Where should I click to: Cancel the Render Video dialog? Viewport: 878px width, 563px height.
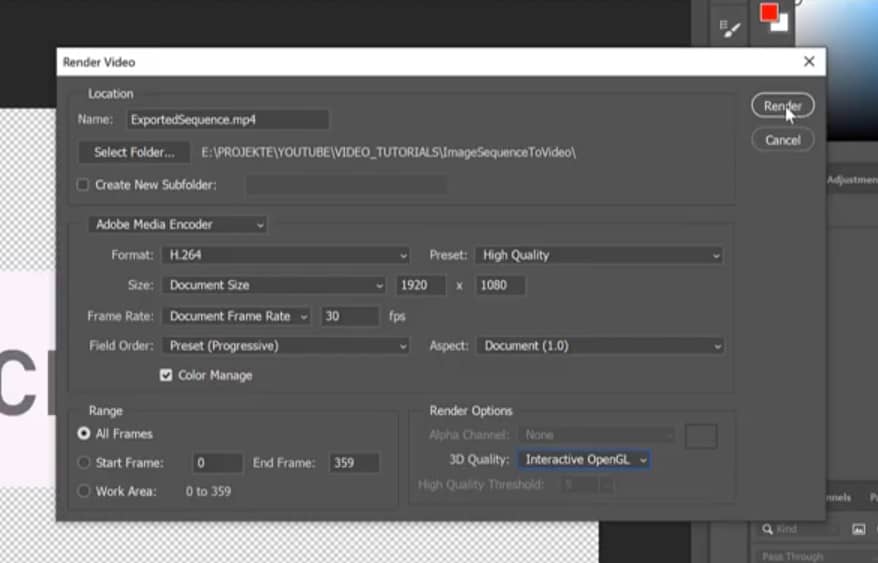tap(782, 140)
